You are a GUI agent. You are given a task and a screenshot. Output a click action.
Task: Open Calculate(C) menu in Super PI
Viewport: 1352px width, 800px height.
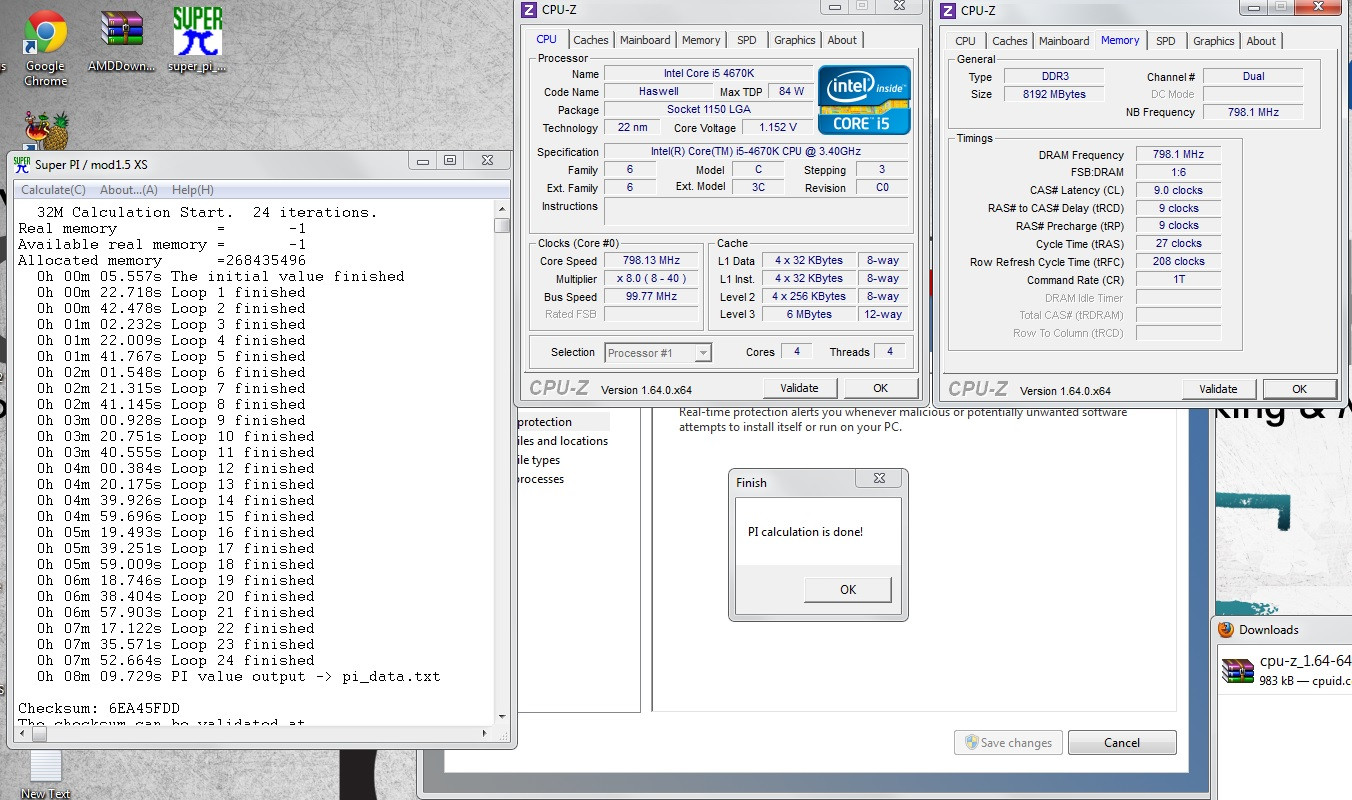(x=53, y=190)
